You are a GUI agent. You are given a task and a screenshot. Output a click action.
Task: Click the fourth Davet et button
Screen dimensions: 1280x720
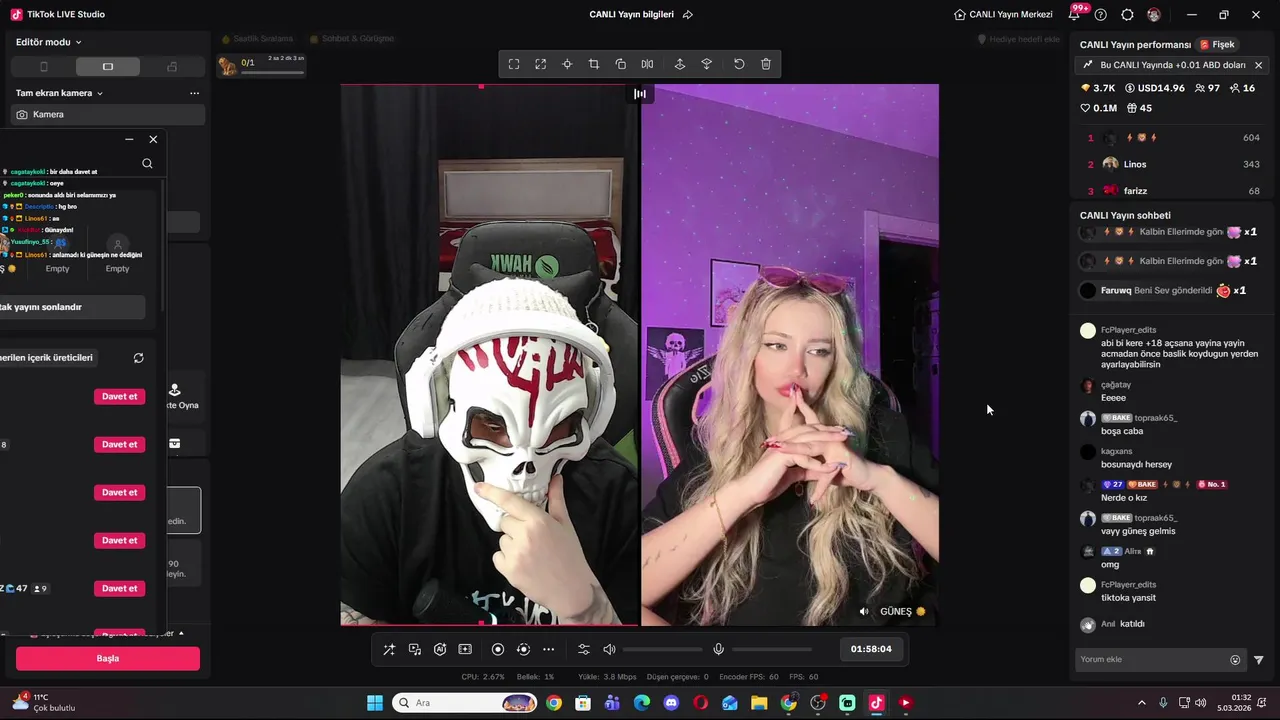pos(119,540)
